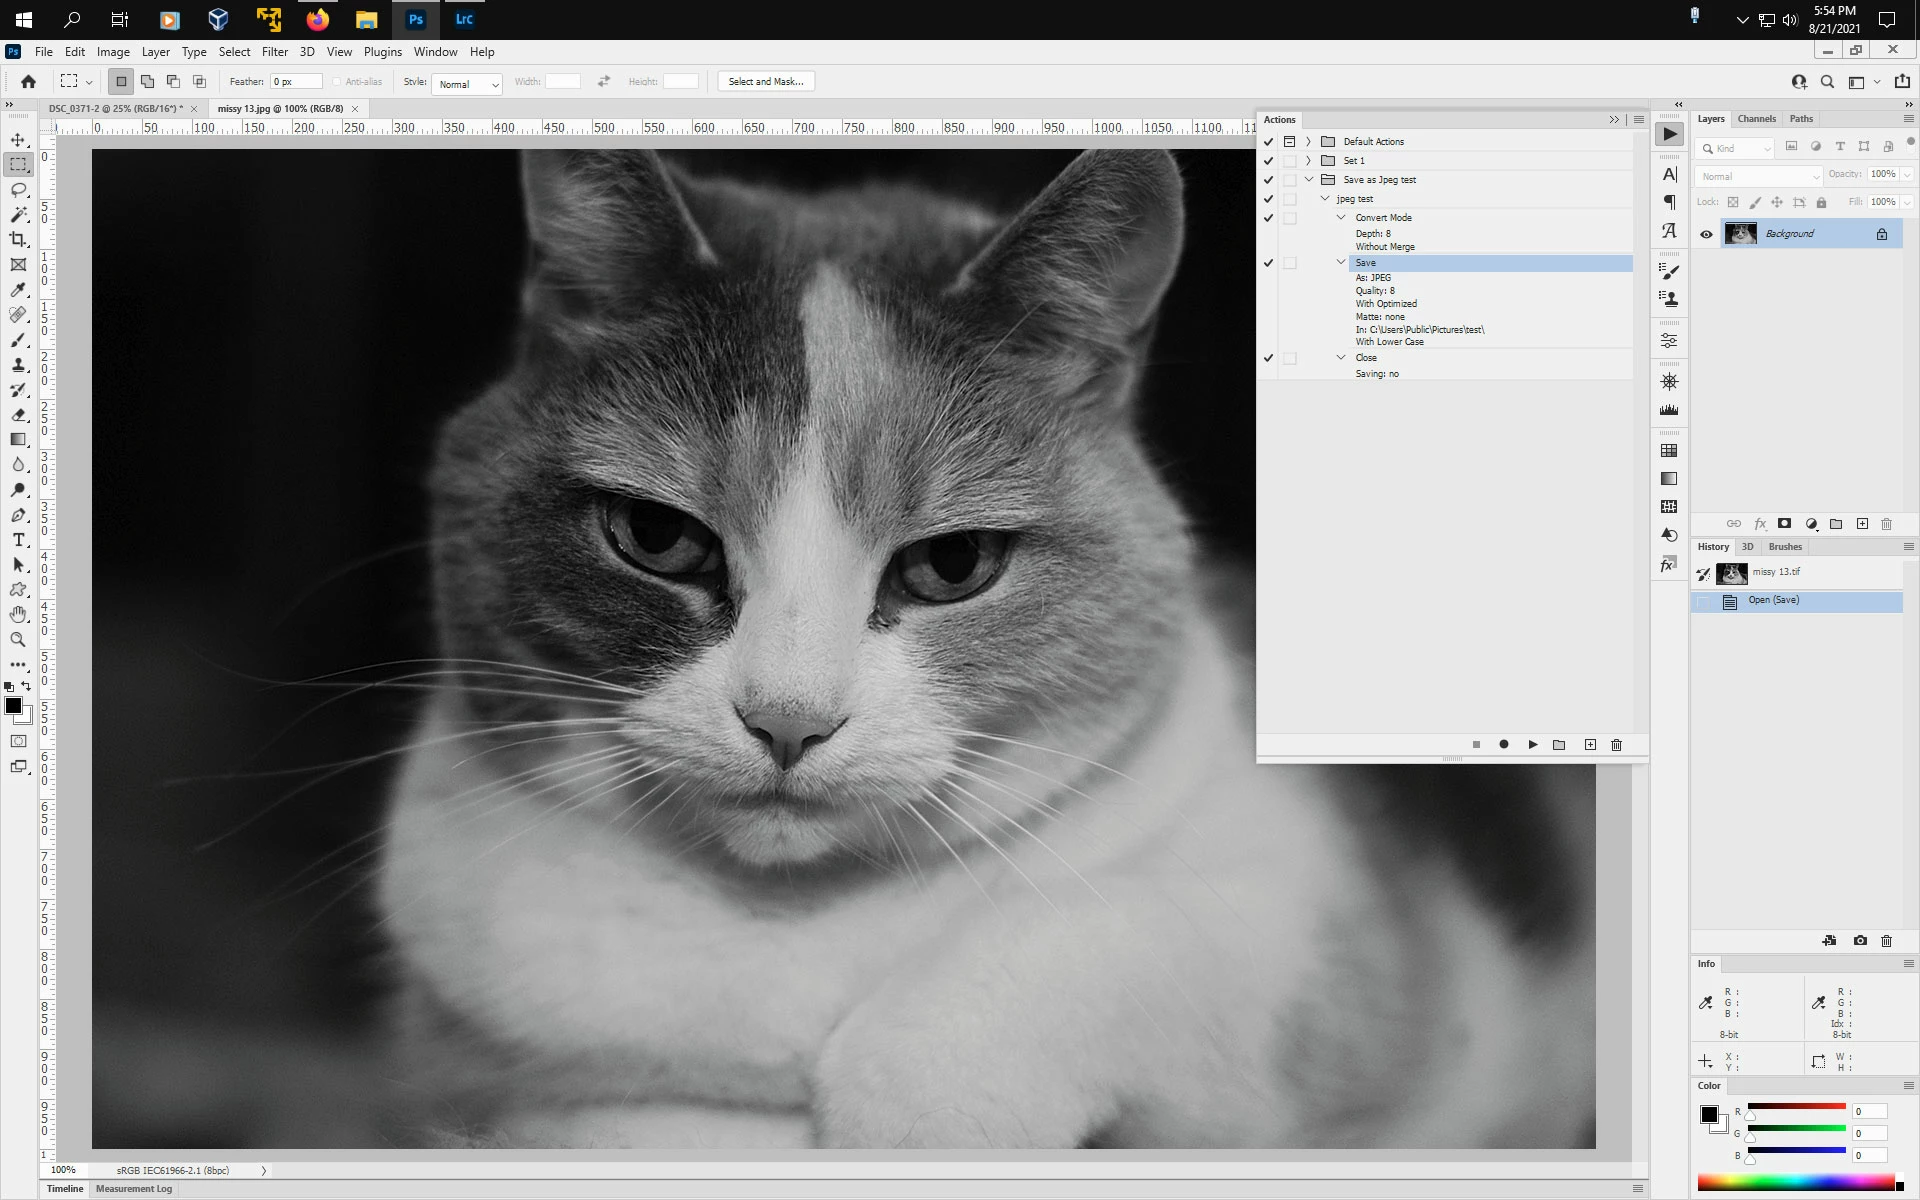Hide the Background layer visibility
Image resolution: width=1920 pixels, height=1200 pixels.
(1706, 234)
